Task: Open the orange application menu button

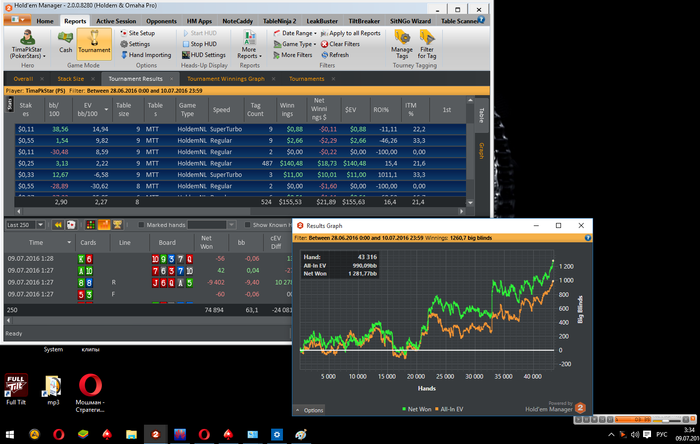Action: pos(17,20)
